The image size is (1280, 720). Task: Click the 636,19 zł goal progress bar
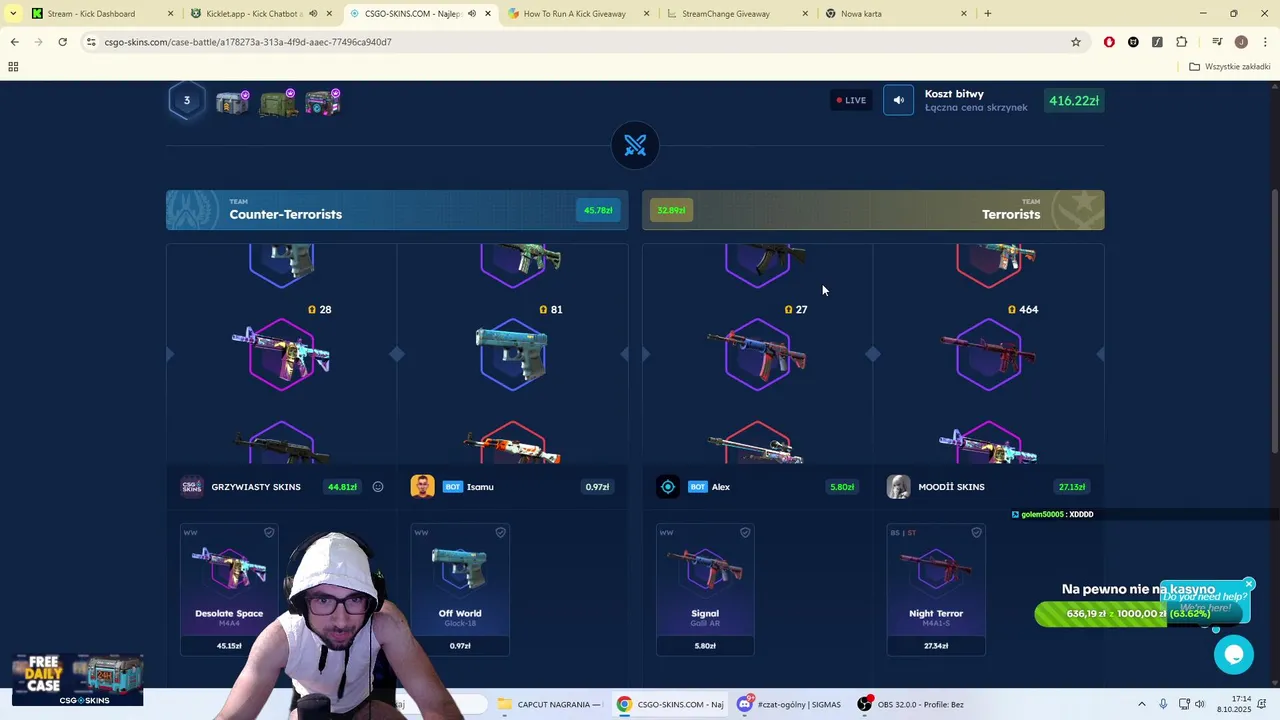click(x=1138, y=613)
